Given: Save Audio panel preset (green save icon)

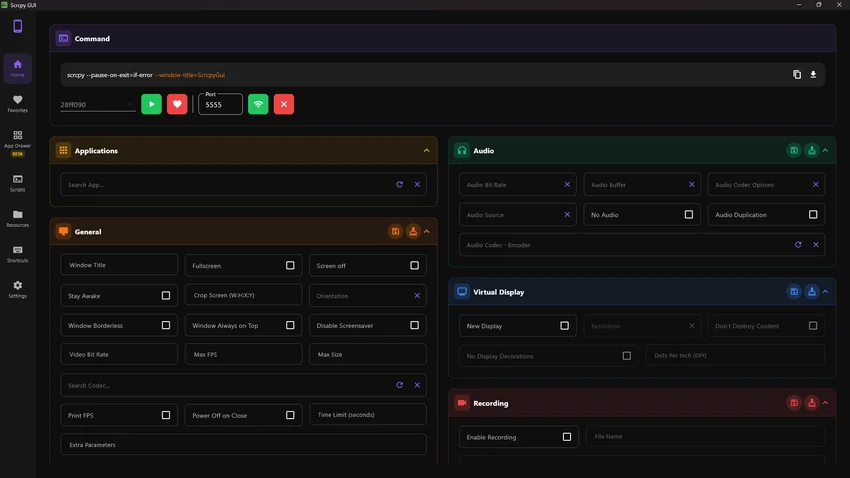Looking at the screenshot, I should (x=794, y=151).
